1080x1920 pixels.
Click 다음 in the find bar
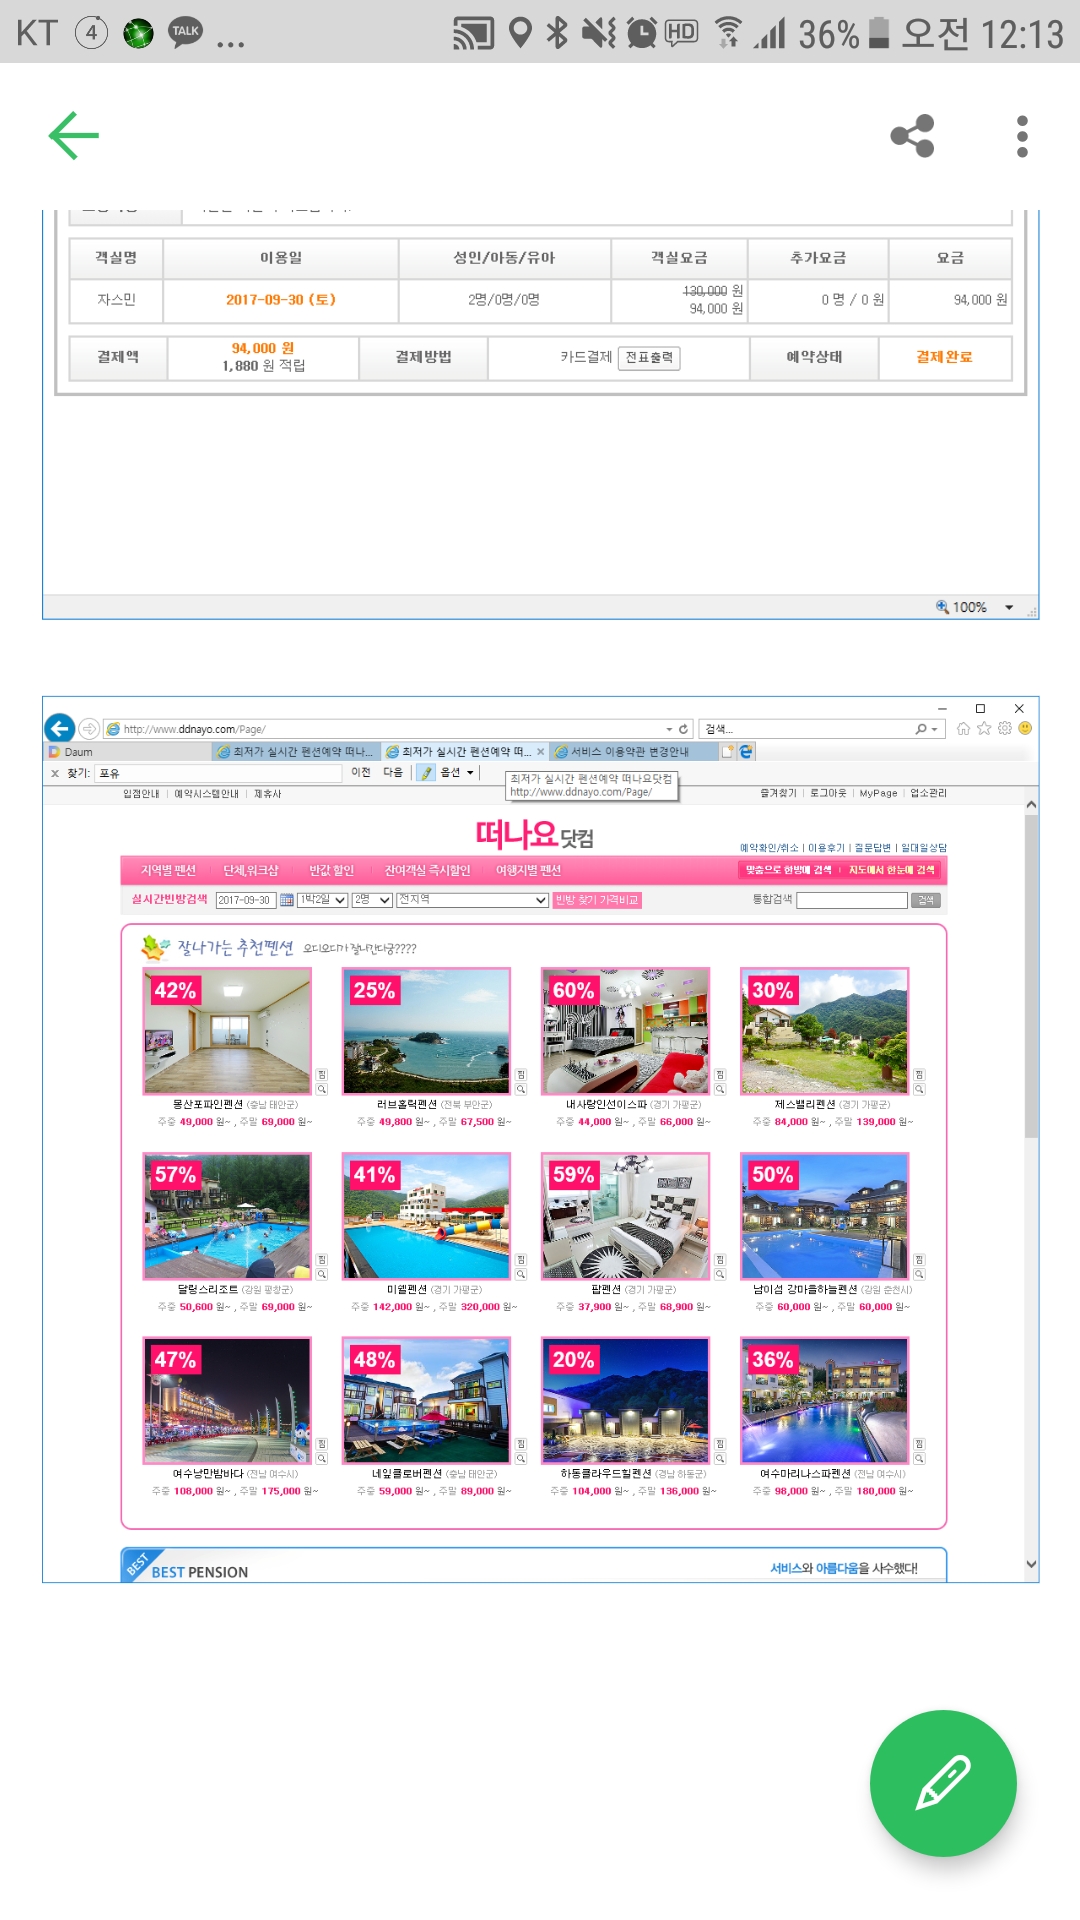393,772
